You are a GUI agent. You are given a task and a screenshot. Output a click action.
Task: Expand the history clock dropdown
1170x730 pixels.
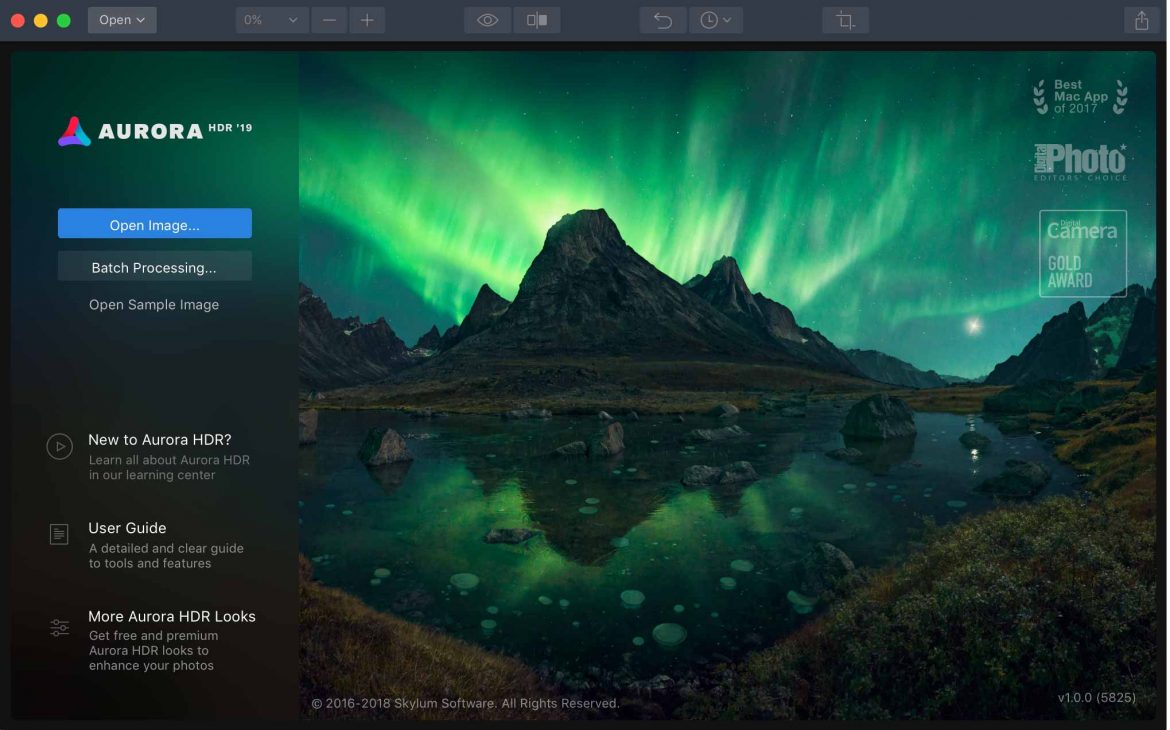(715, 20)
